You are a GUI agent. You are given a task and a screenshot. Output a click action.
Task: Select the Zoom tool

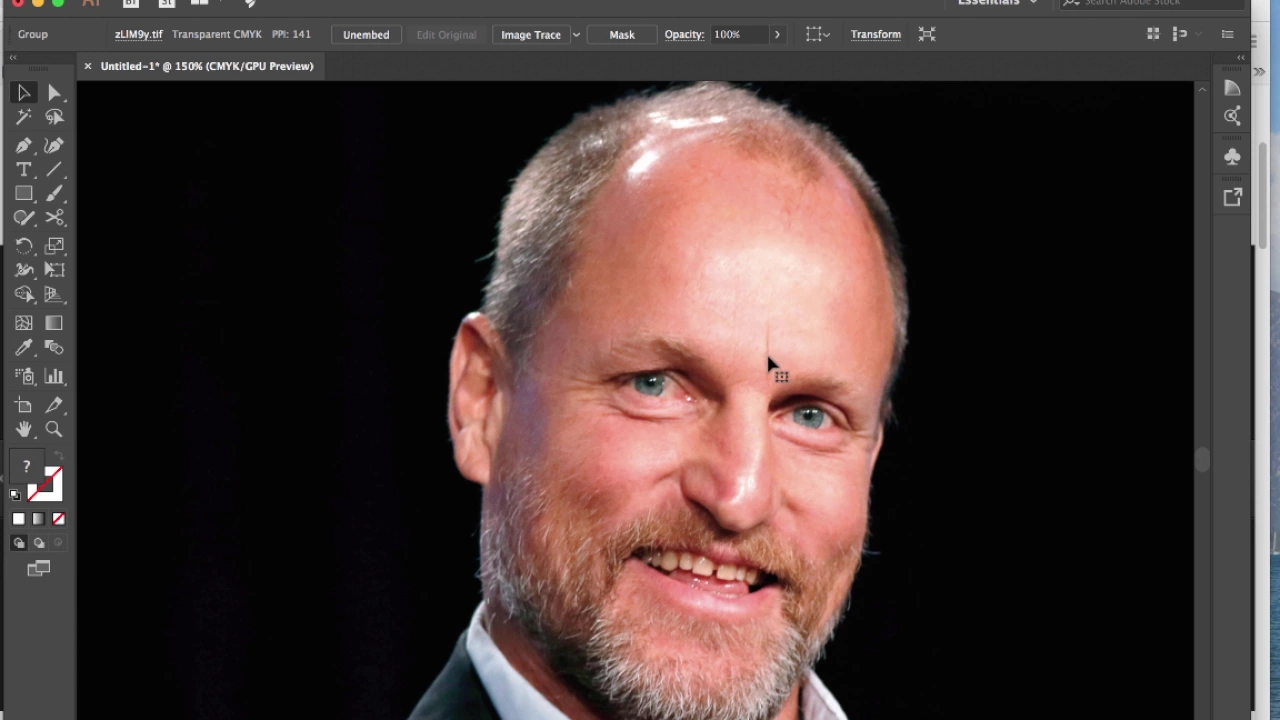(54, 429)
